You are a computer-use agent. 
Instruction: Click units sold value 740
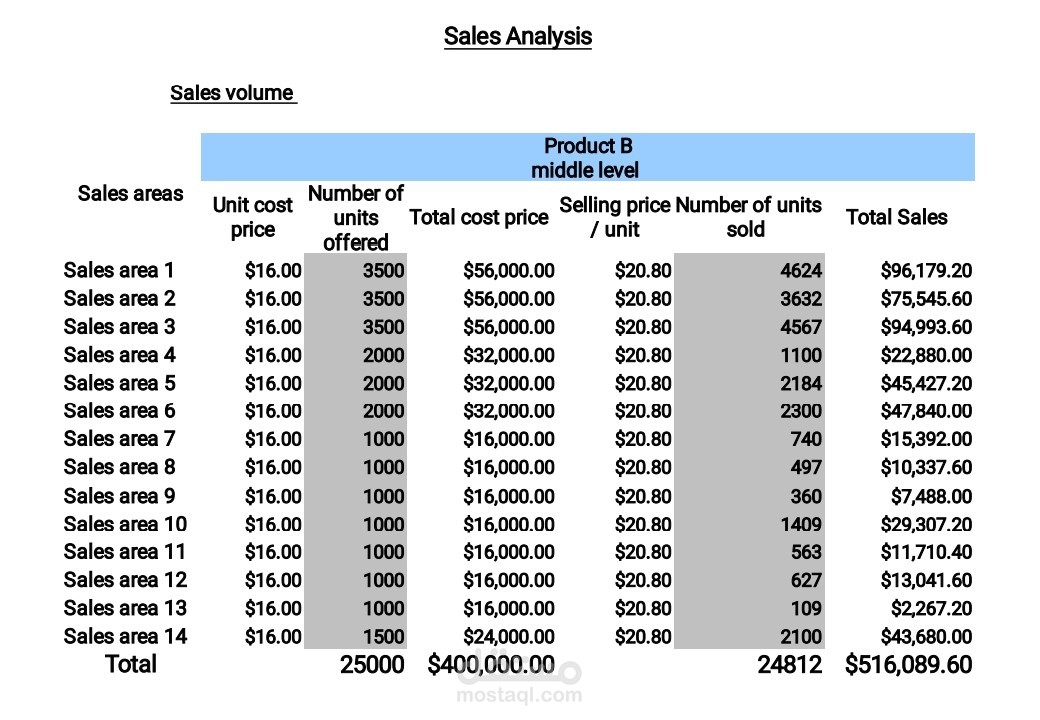pos(806,439)
